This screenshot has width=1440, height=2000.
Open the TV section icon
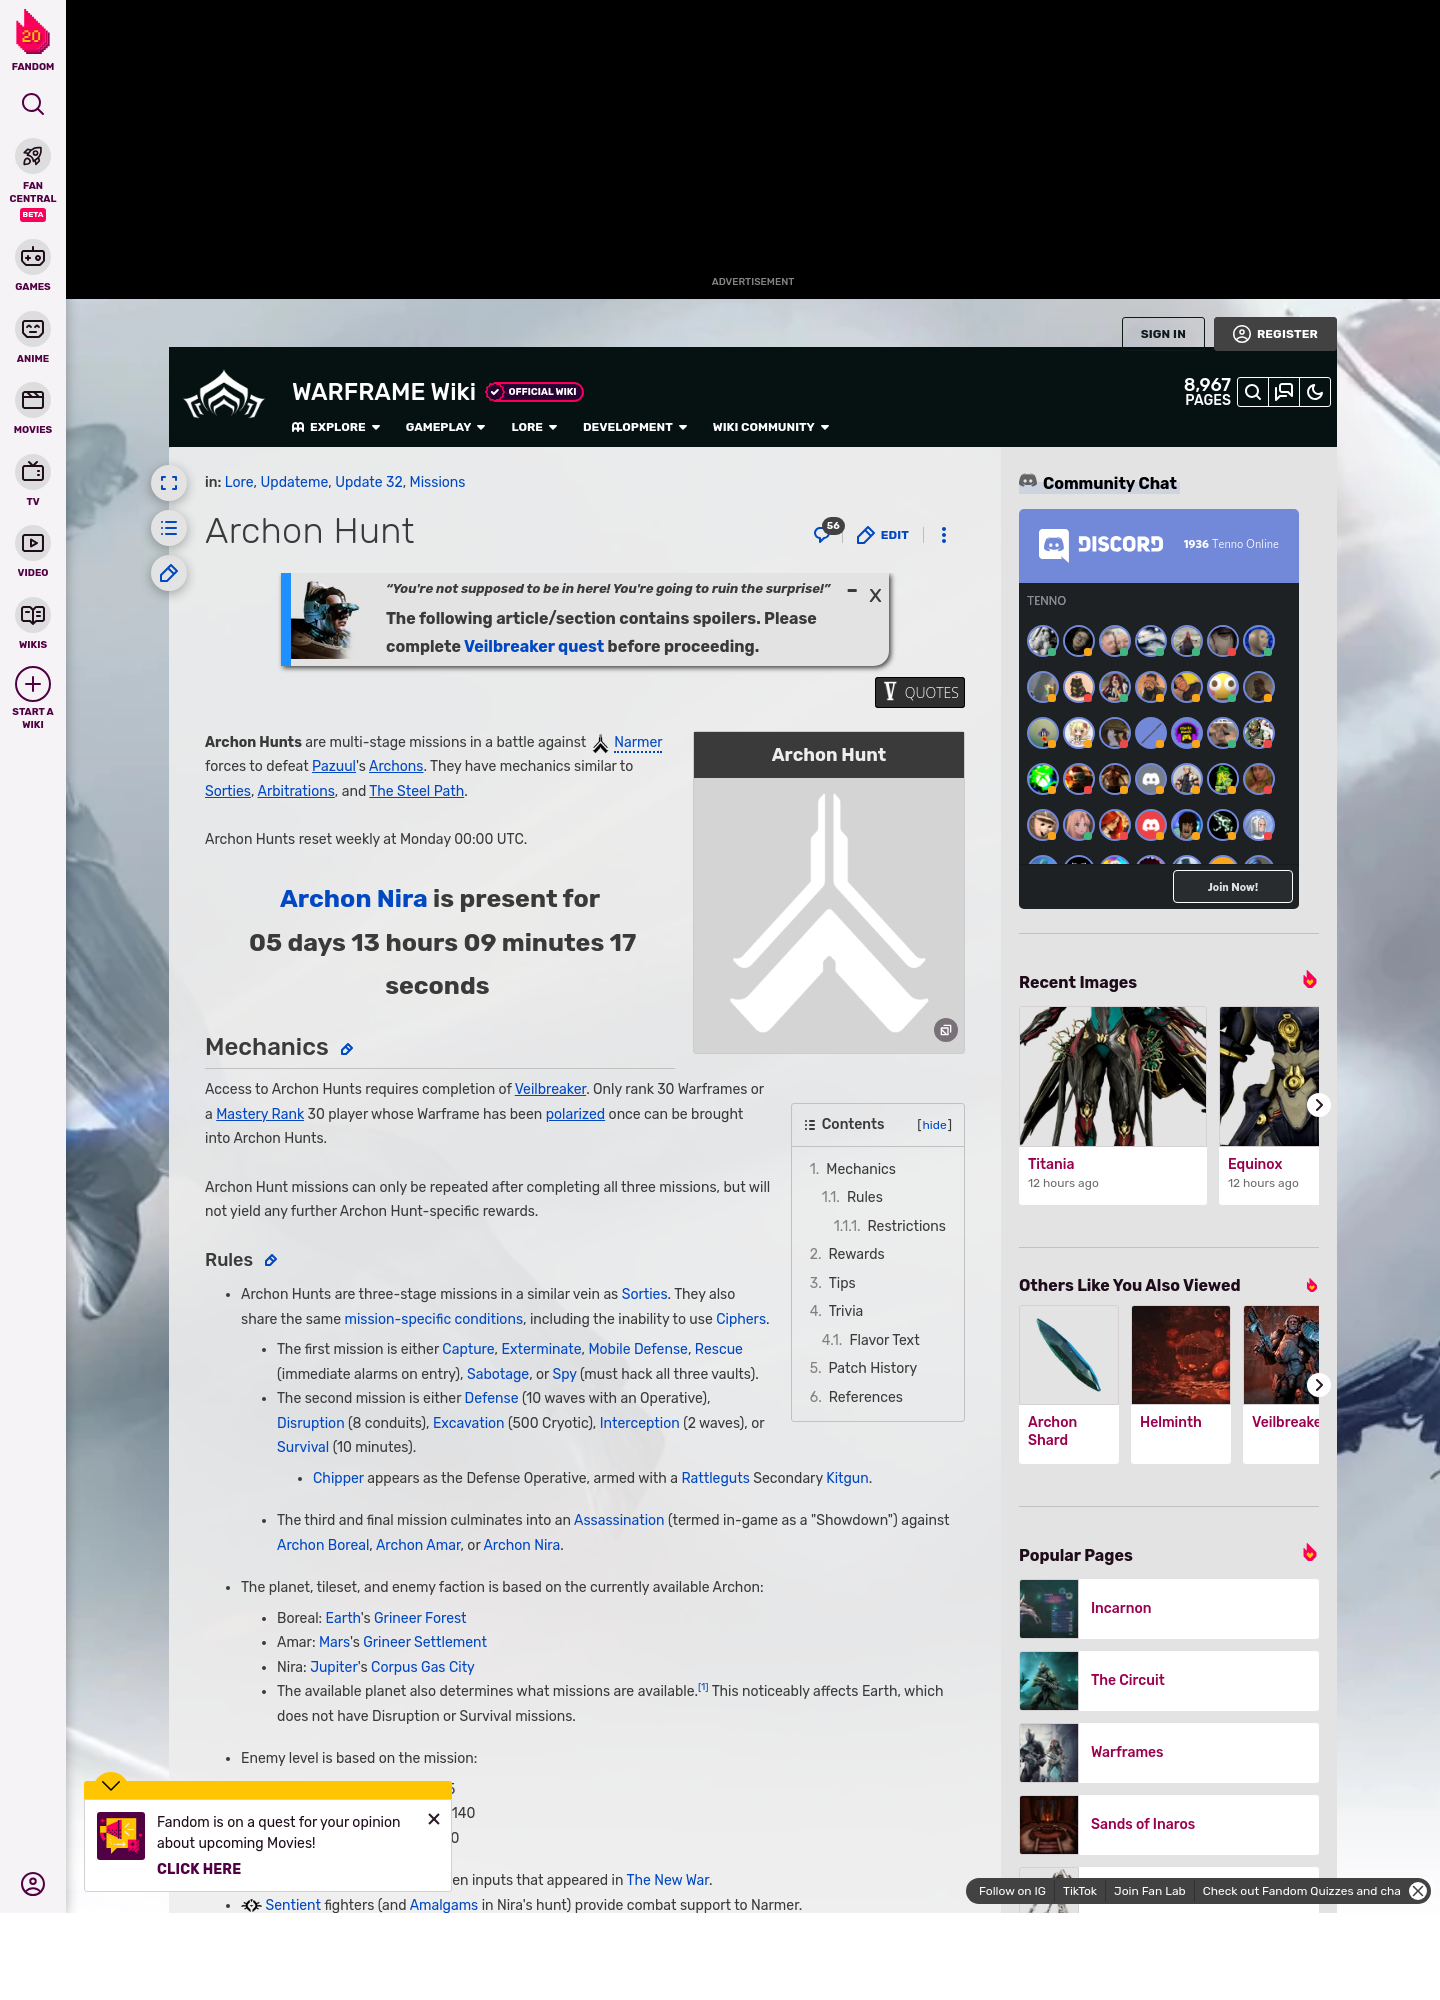coord(33,472)
